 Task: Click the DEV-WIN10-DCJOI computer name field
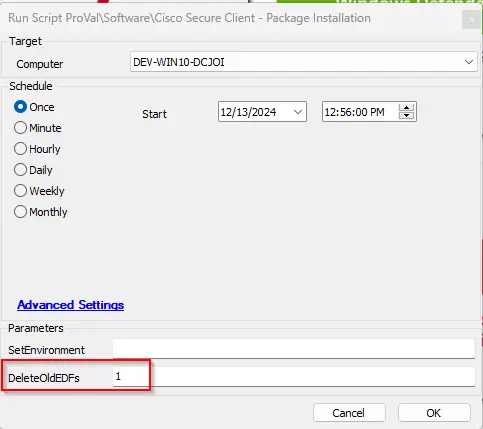(x=303, y=62)
